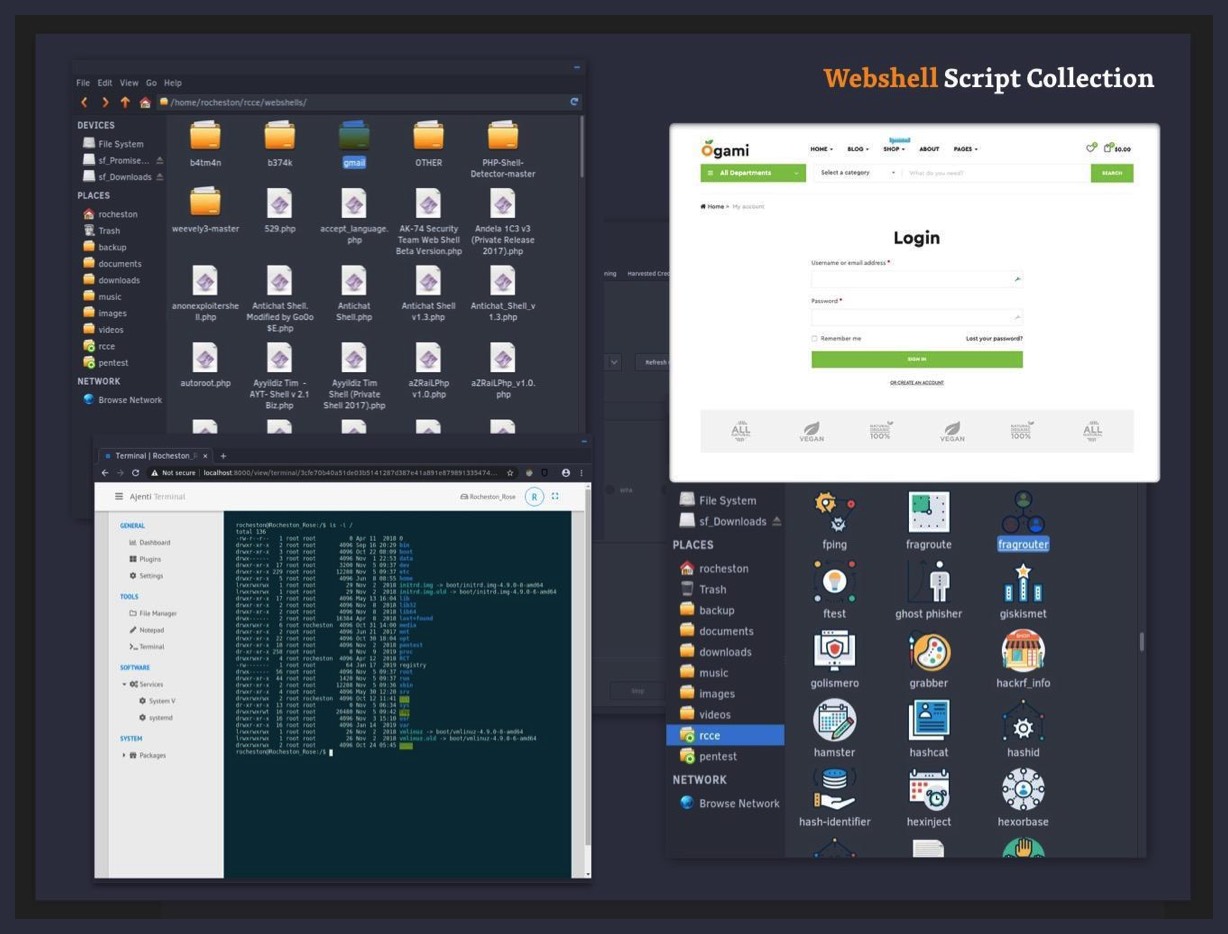Open the fping tool icon
Screen dimensions: 1228x934
tap(834, 512)
